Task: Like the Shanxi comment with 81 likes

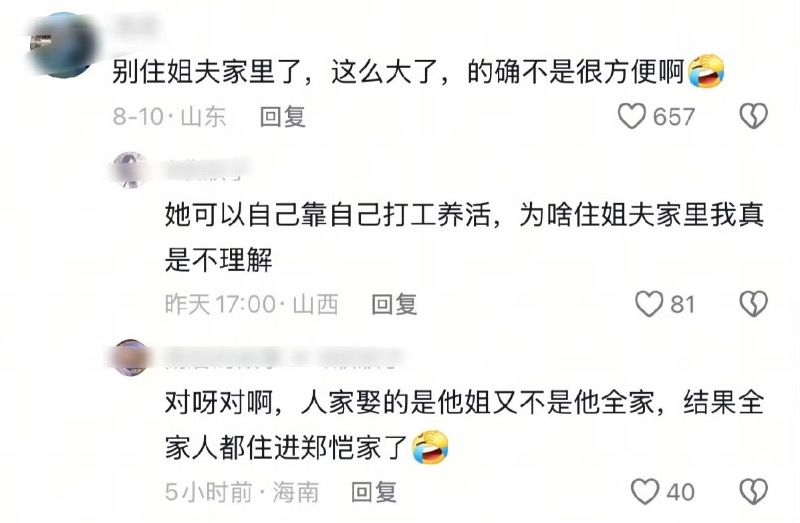Action: (649, 304)
